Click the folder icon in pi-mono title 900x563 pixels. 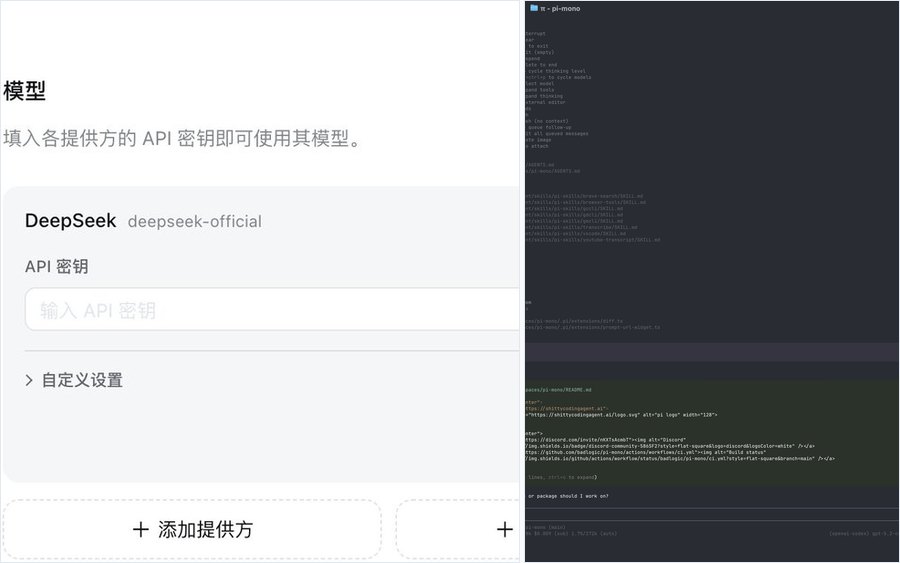(x=534, y=8)
